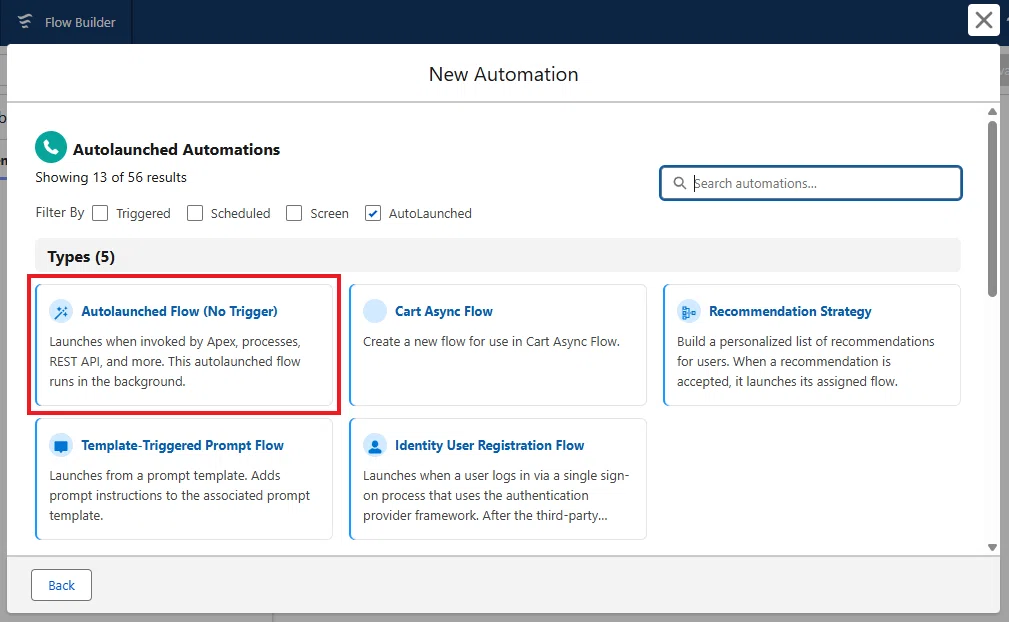Click the Flow Builder title text
Image resolution: width=1009 pixels, height=622 pixels.
point(80,23)
